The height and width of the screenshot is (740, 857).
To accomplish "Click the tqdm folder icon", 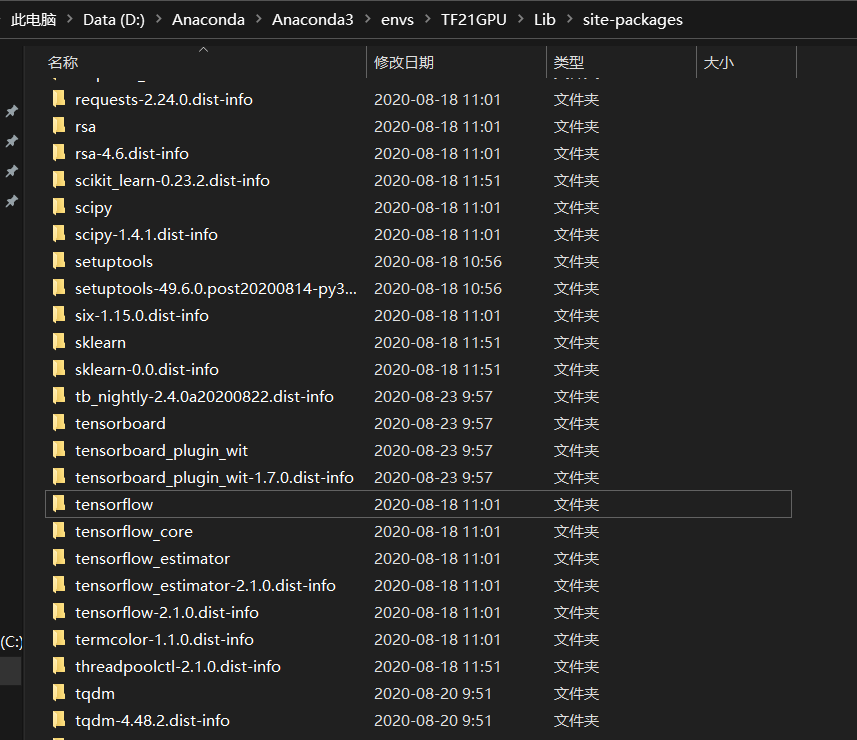I will pos(59,692).
